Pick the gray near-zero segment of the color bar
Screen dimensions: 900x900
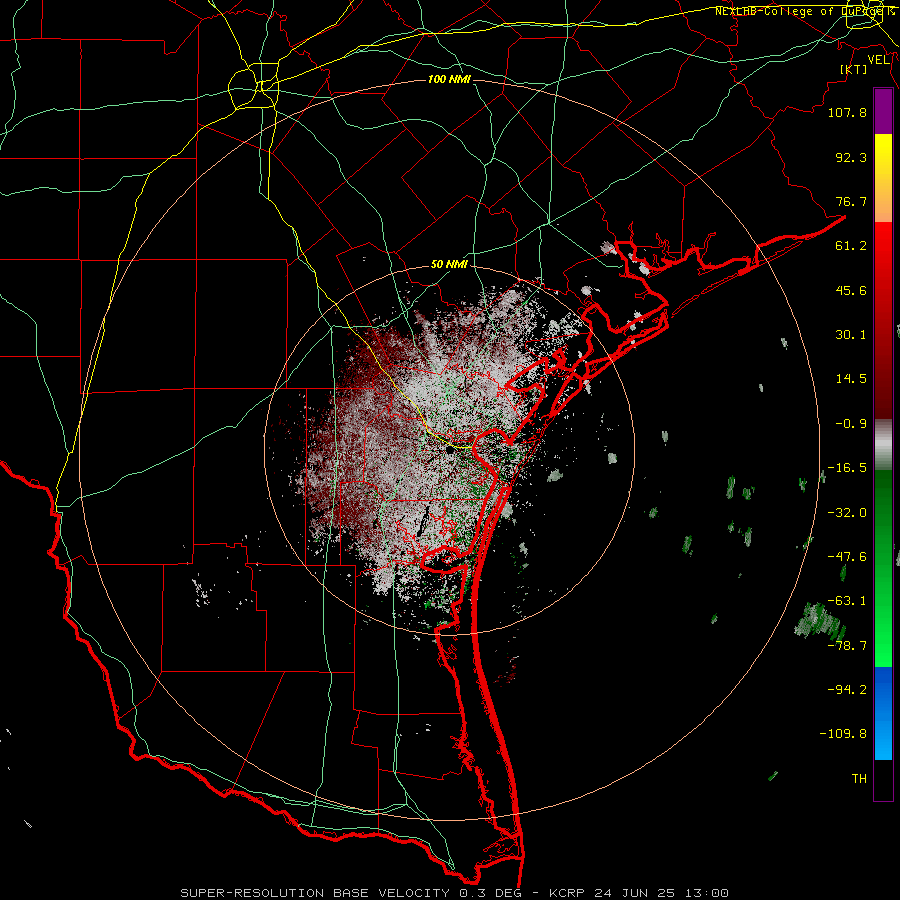pyautogui.click(x=883, y=445)
